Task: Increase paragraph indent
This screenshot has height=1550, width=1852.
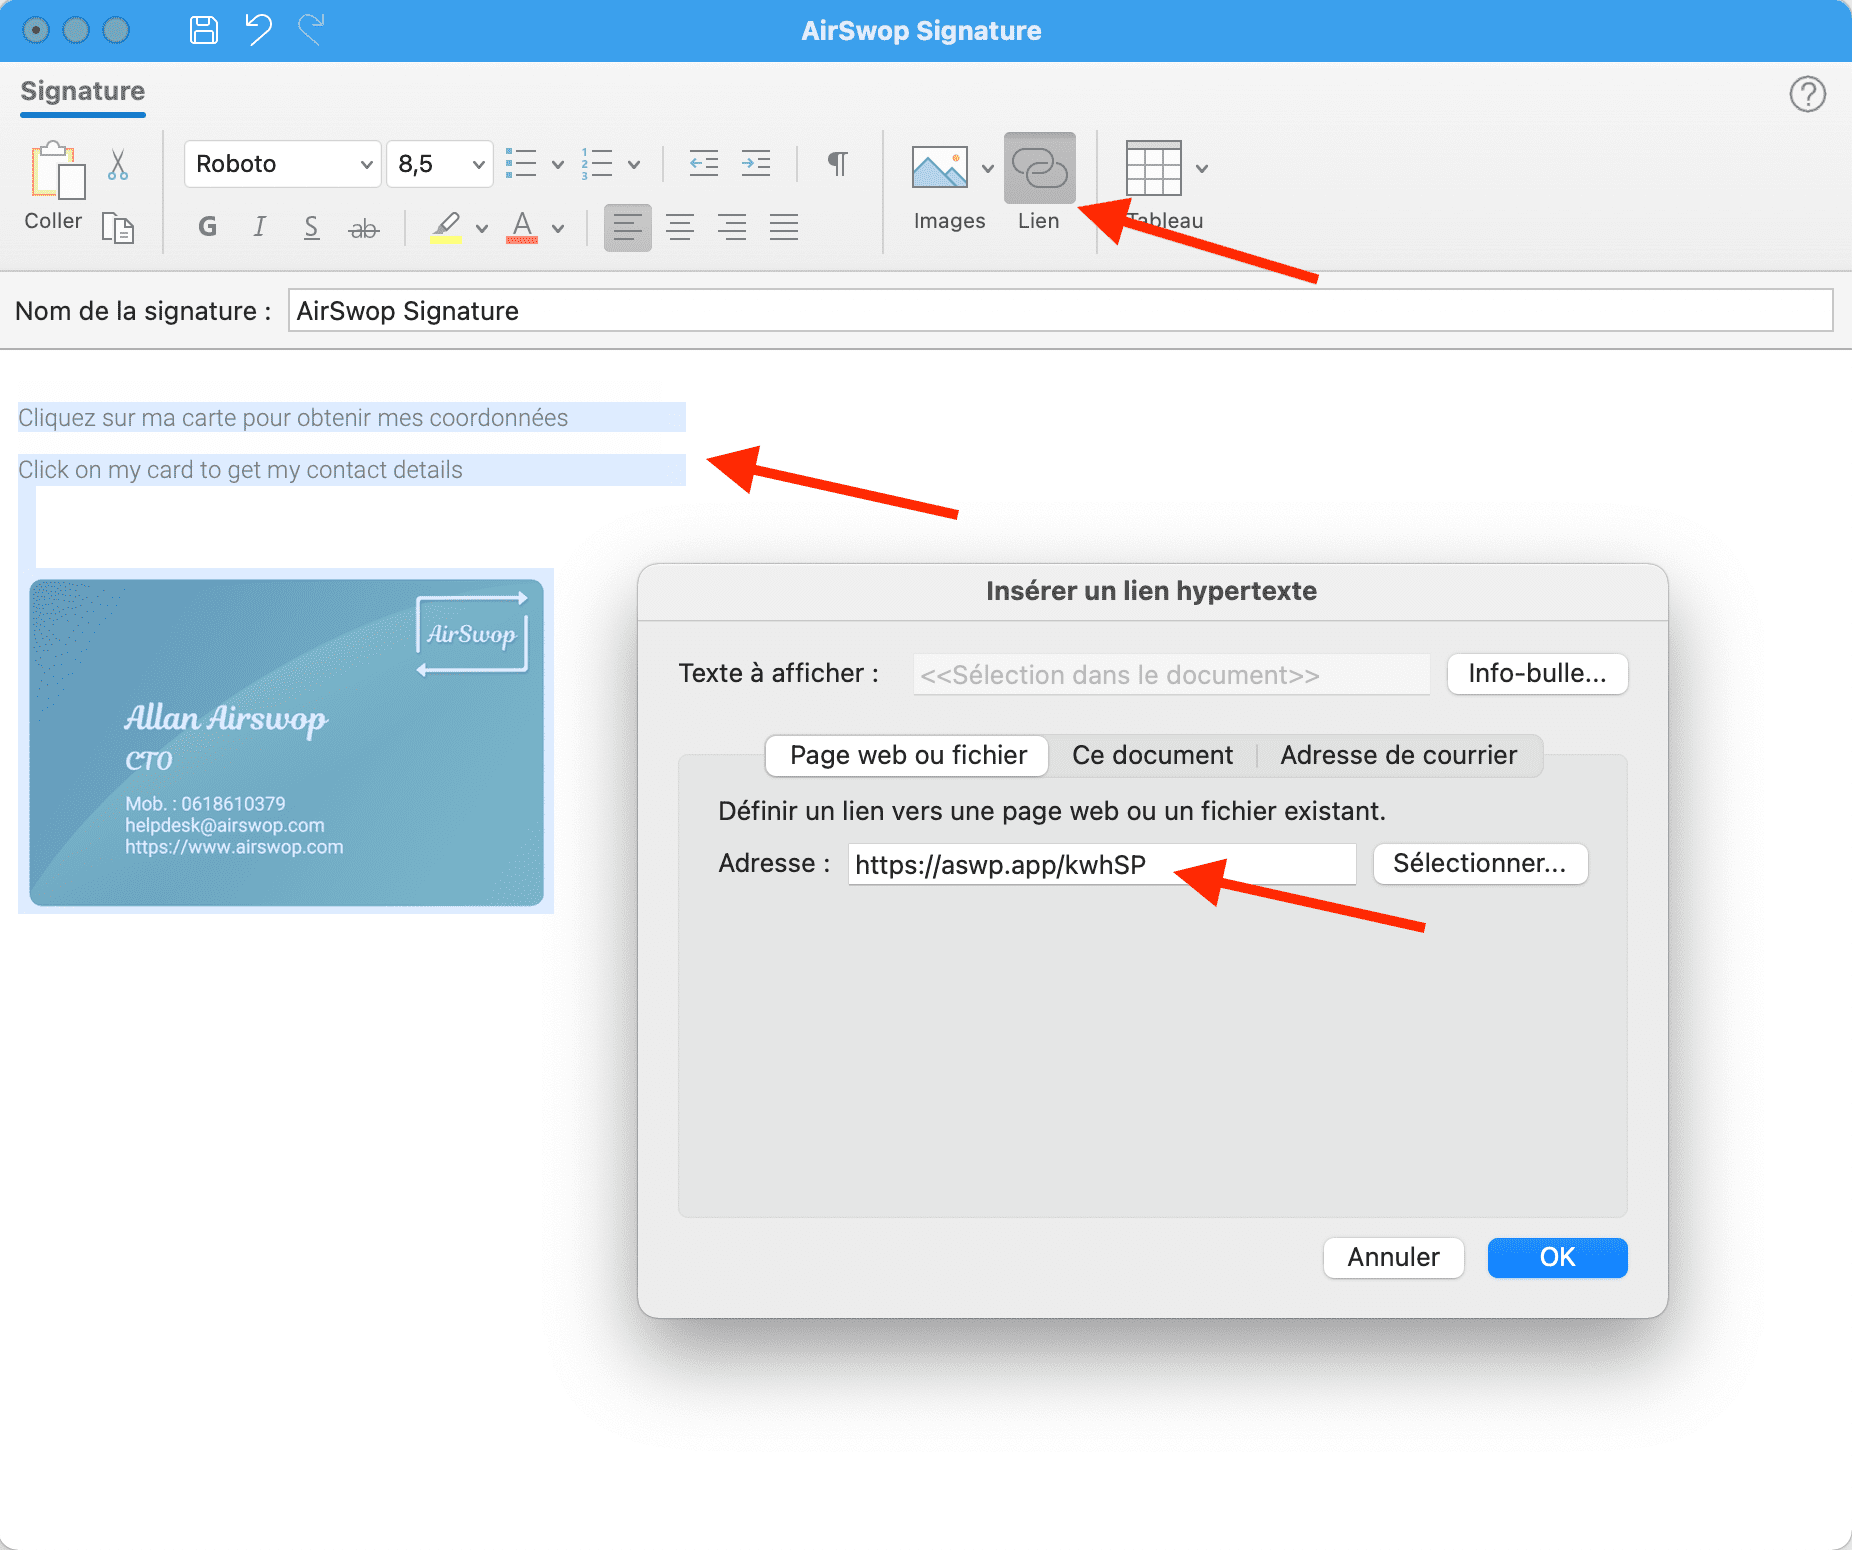Action: [756, 163]
